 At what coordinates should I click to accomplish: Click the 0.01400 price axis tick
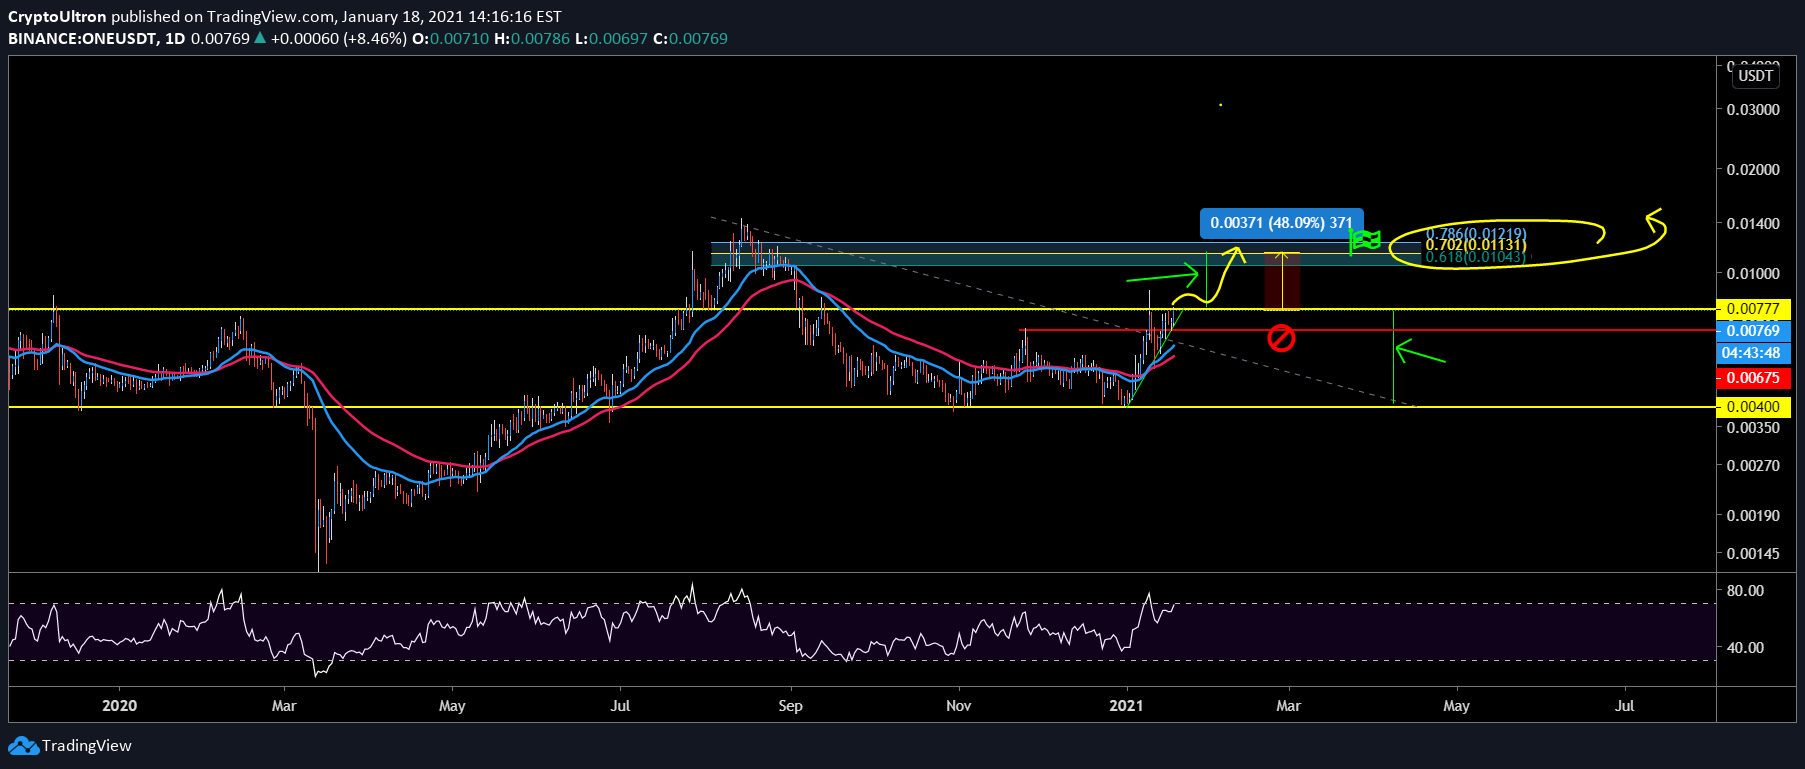click(1753, 223)
